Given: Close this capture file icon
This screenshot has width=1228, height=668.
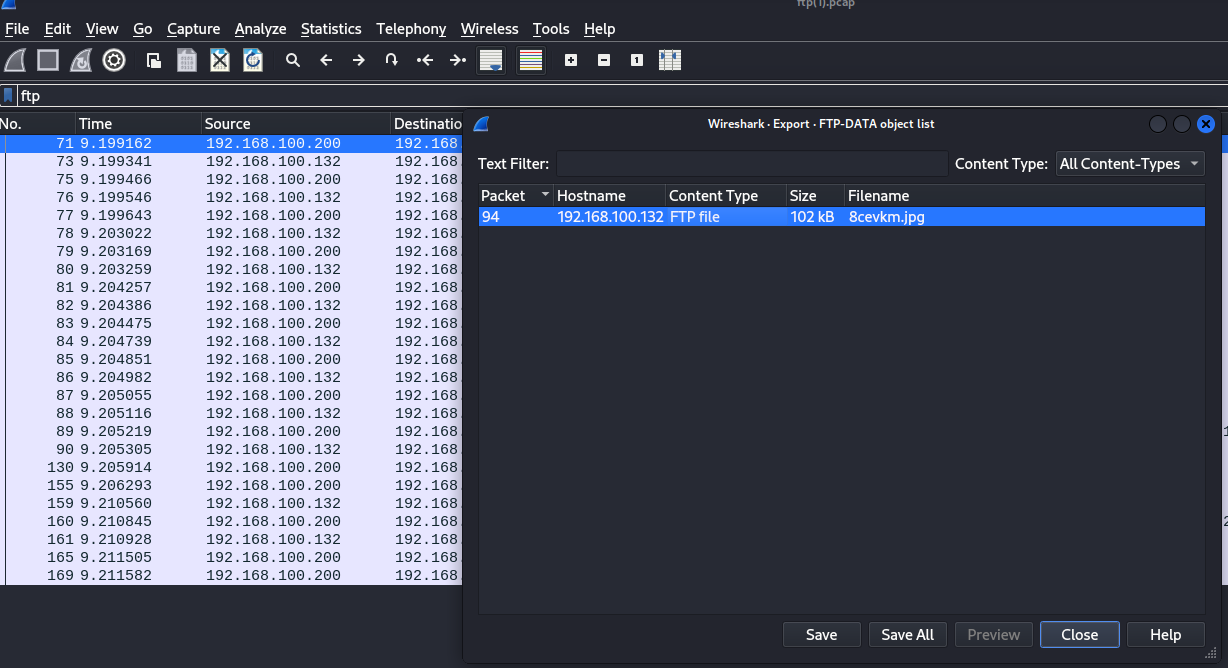Looking at the screenshot, I should tap(220, 60).
